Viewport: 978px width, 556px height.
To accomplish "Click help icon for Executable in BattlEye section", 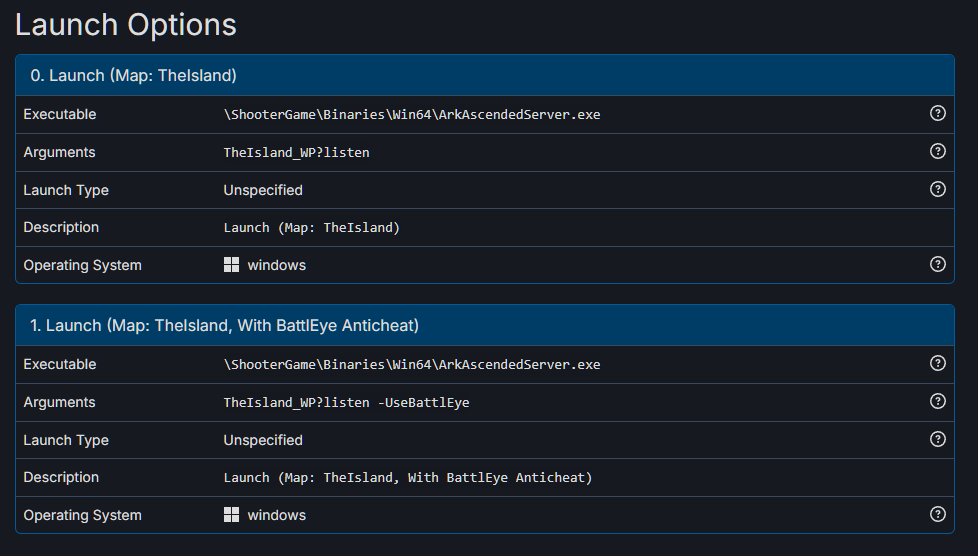I will 937,363.
